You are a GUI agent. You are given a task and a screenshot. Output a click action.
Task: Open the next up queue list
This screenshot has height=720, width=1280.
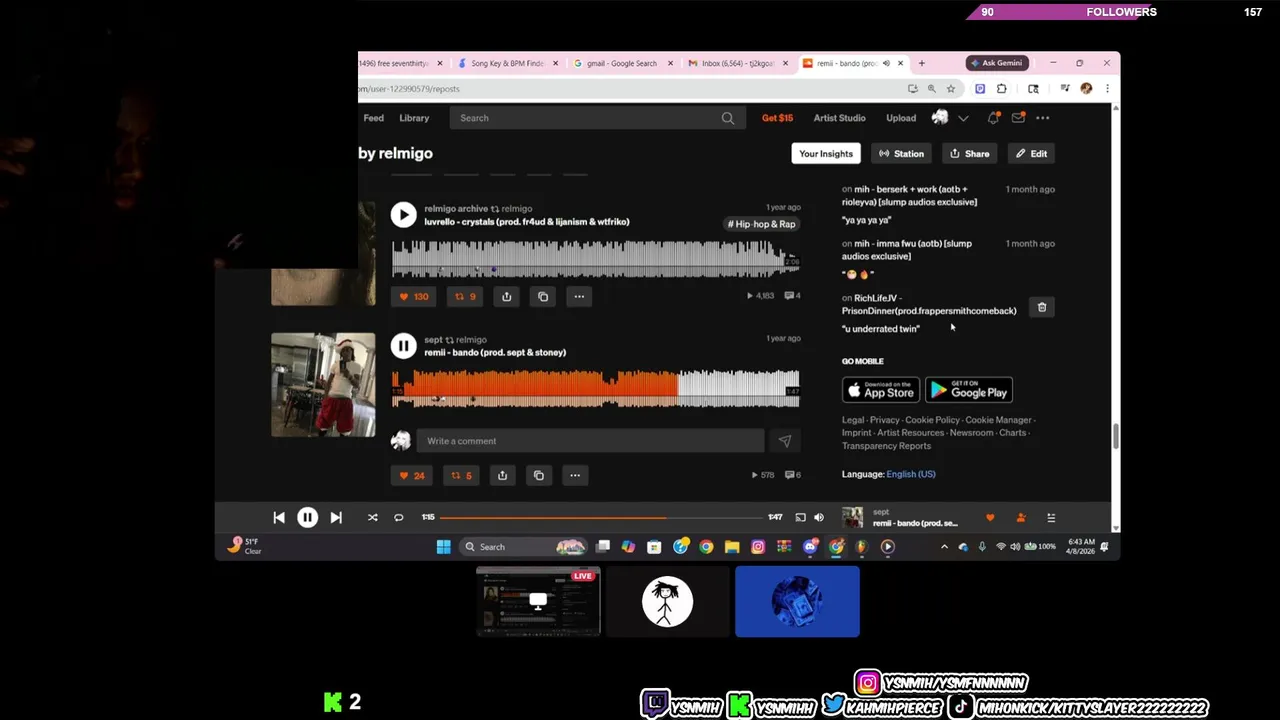pos(1051,517)
